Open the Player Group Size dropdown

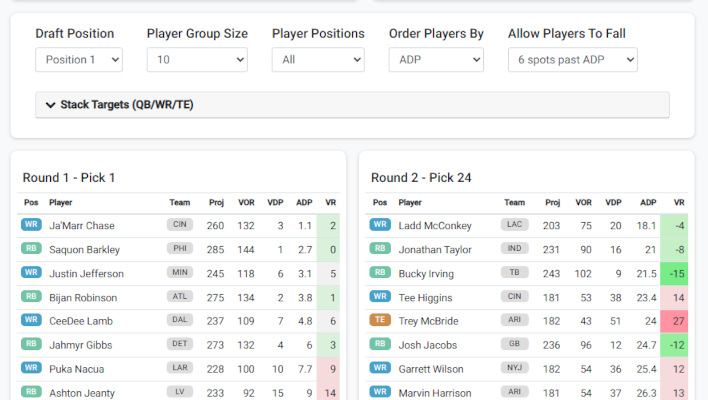[196, 60]
